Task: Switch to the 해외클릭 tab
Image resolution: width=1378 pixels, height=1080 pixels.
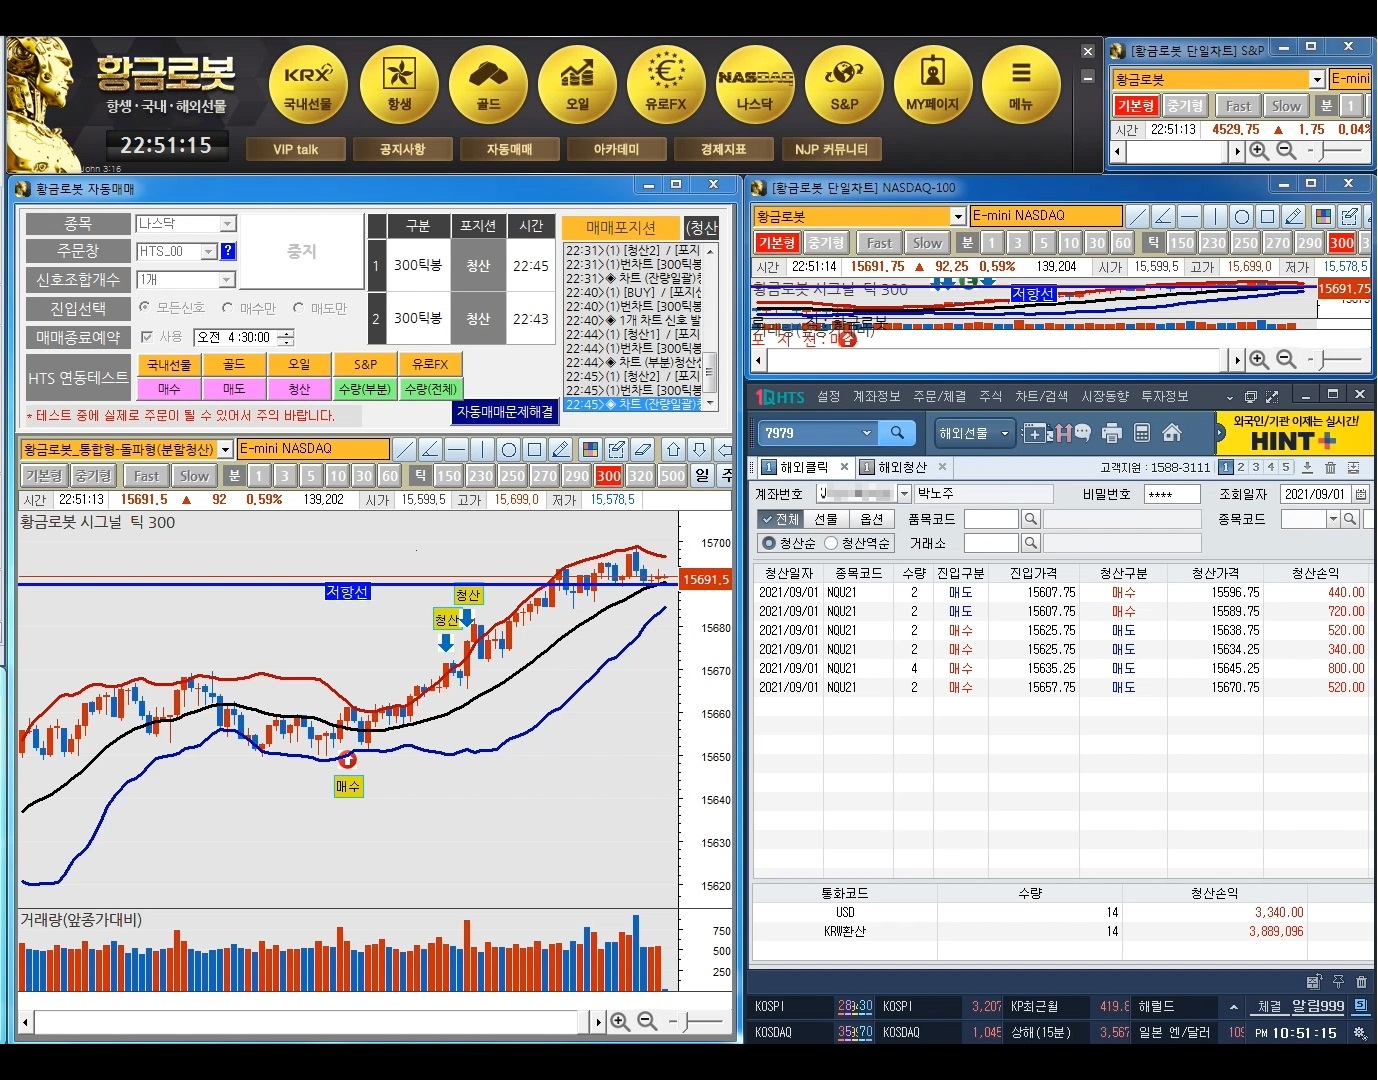Action: click(805, 467)
